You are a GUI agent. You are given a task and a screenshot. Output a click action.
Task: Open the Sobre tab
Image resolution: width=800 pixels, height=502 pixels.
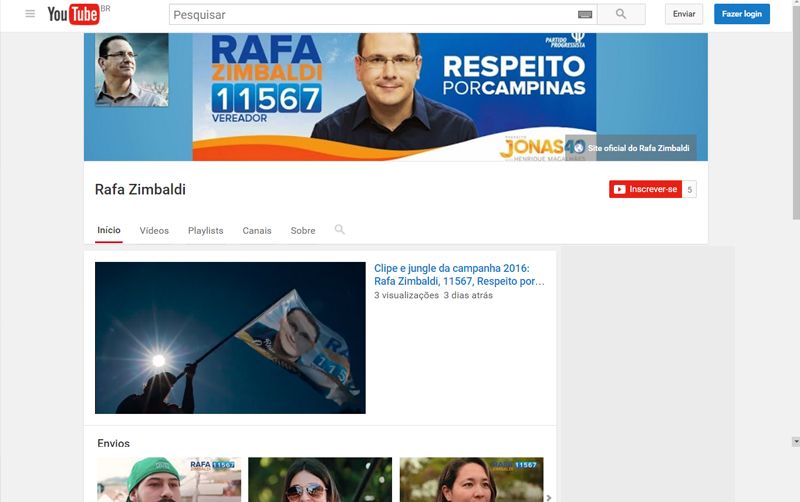pyautogui.click(x=303, y=231)
